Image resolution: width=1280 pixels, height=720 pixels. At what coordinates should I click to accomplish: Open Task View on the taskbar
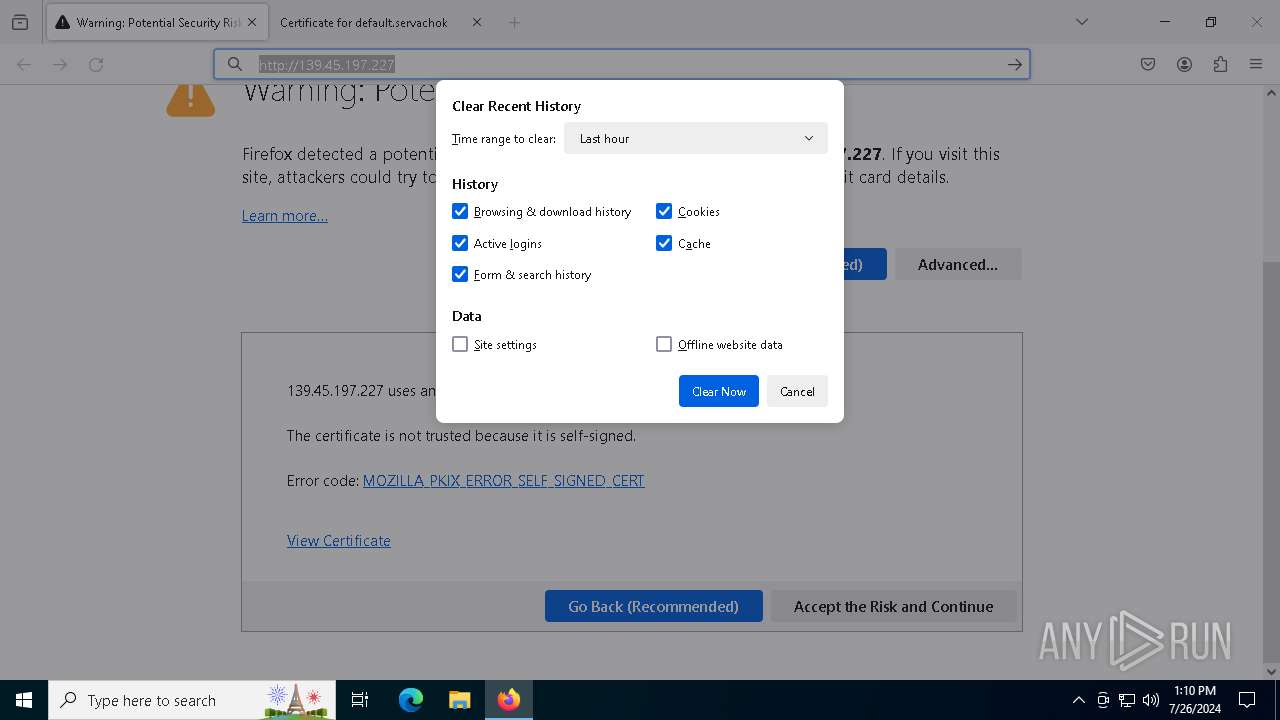(360, 700)
